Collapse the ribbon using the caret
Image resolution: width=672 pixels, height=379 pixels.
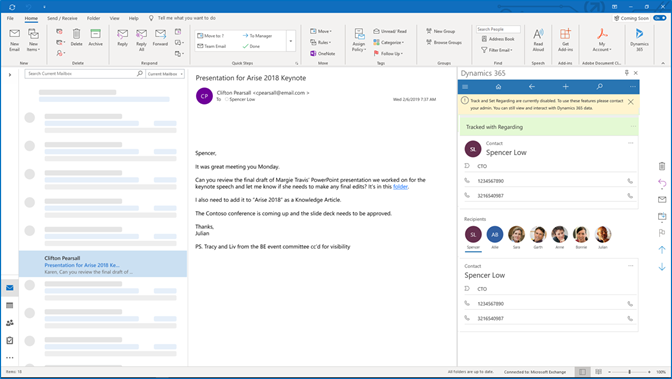(x=663, y=63)
